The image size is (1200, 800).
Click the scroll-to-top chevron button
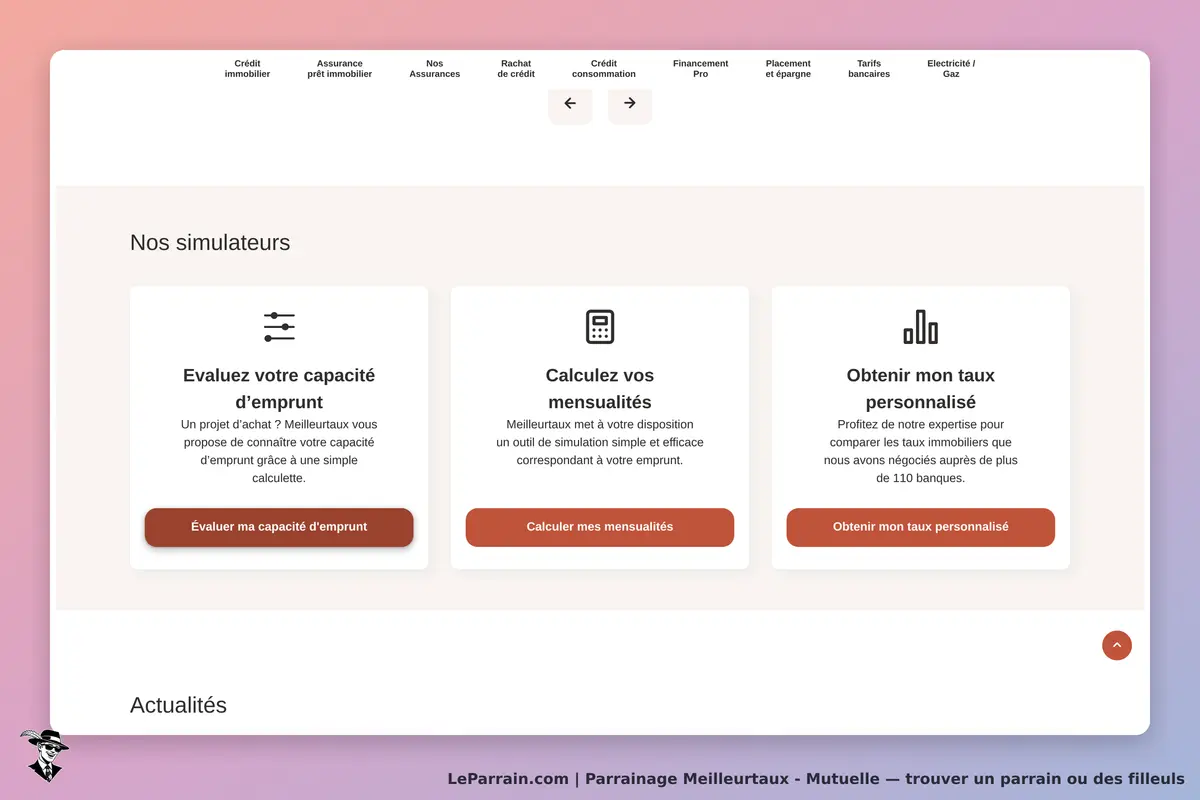[1117, 645]
